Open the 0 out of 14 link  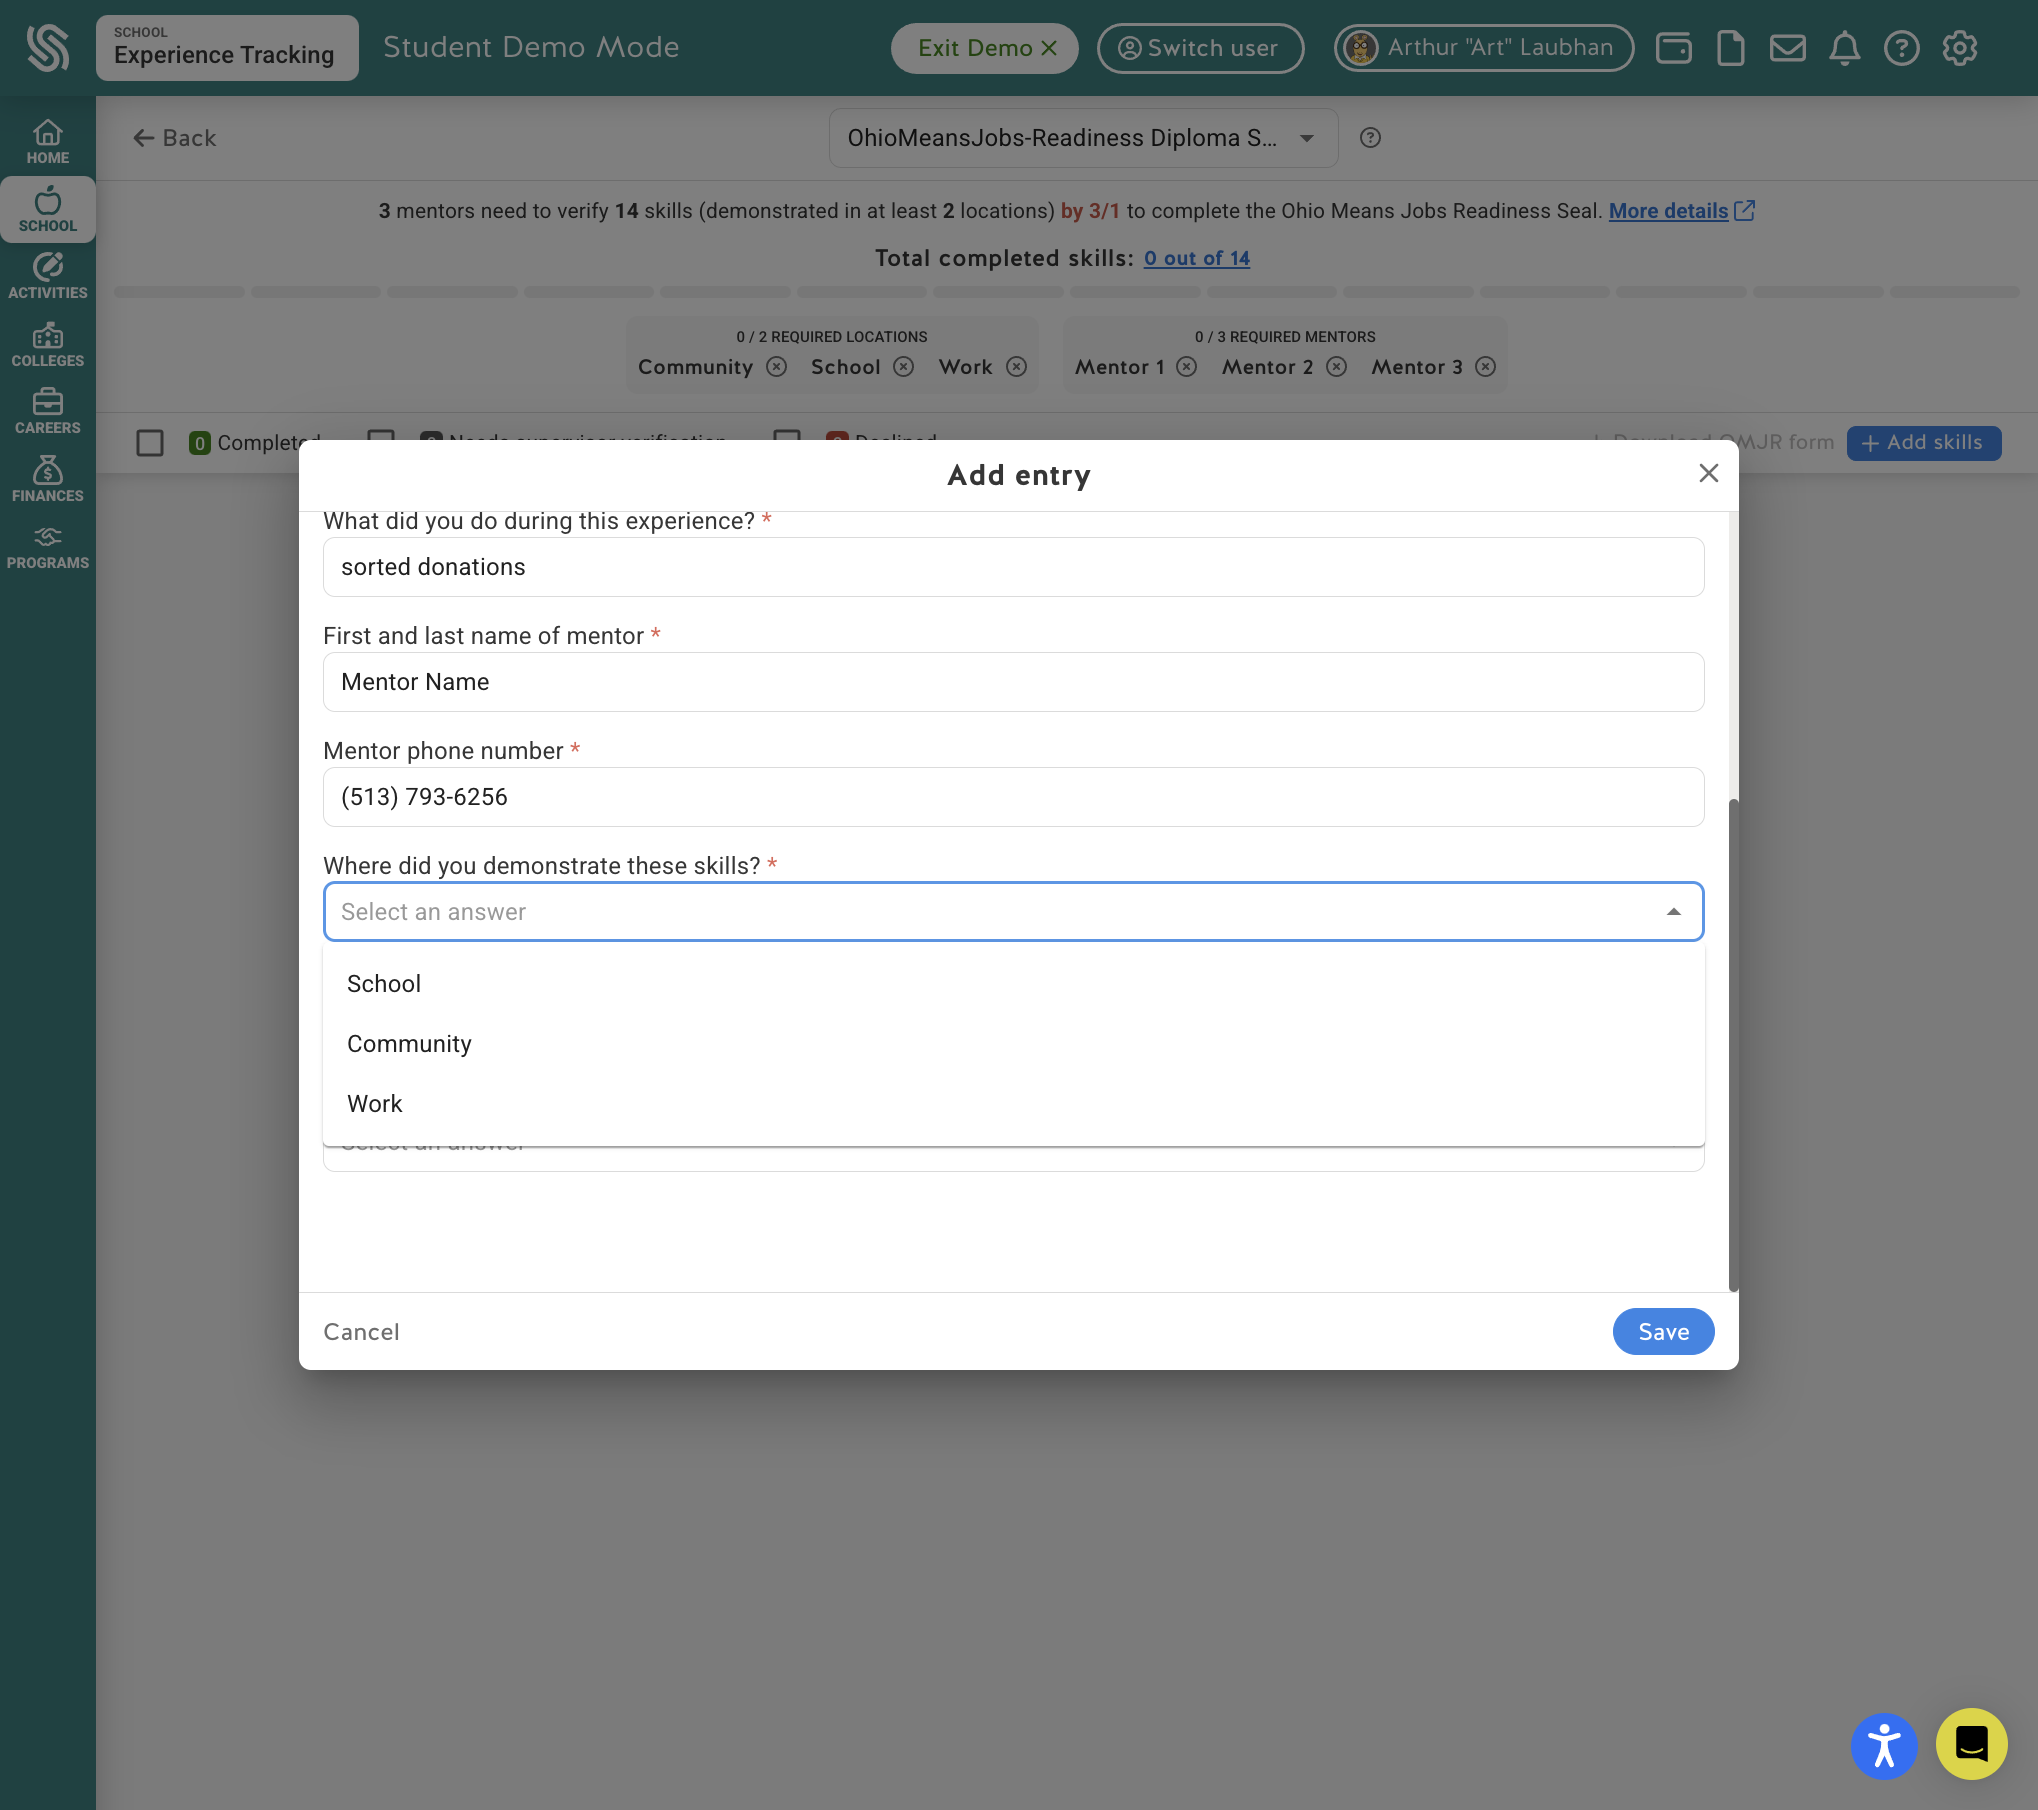pos(1197,258)
